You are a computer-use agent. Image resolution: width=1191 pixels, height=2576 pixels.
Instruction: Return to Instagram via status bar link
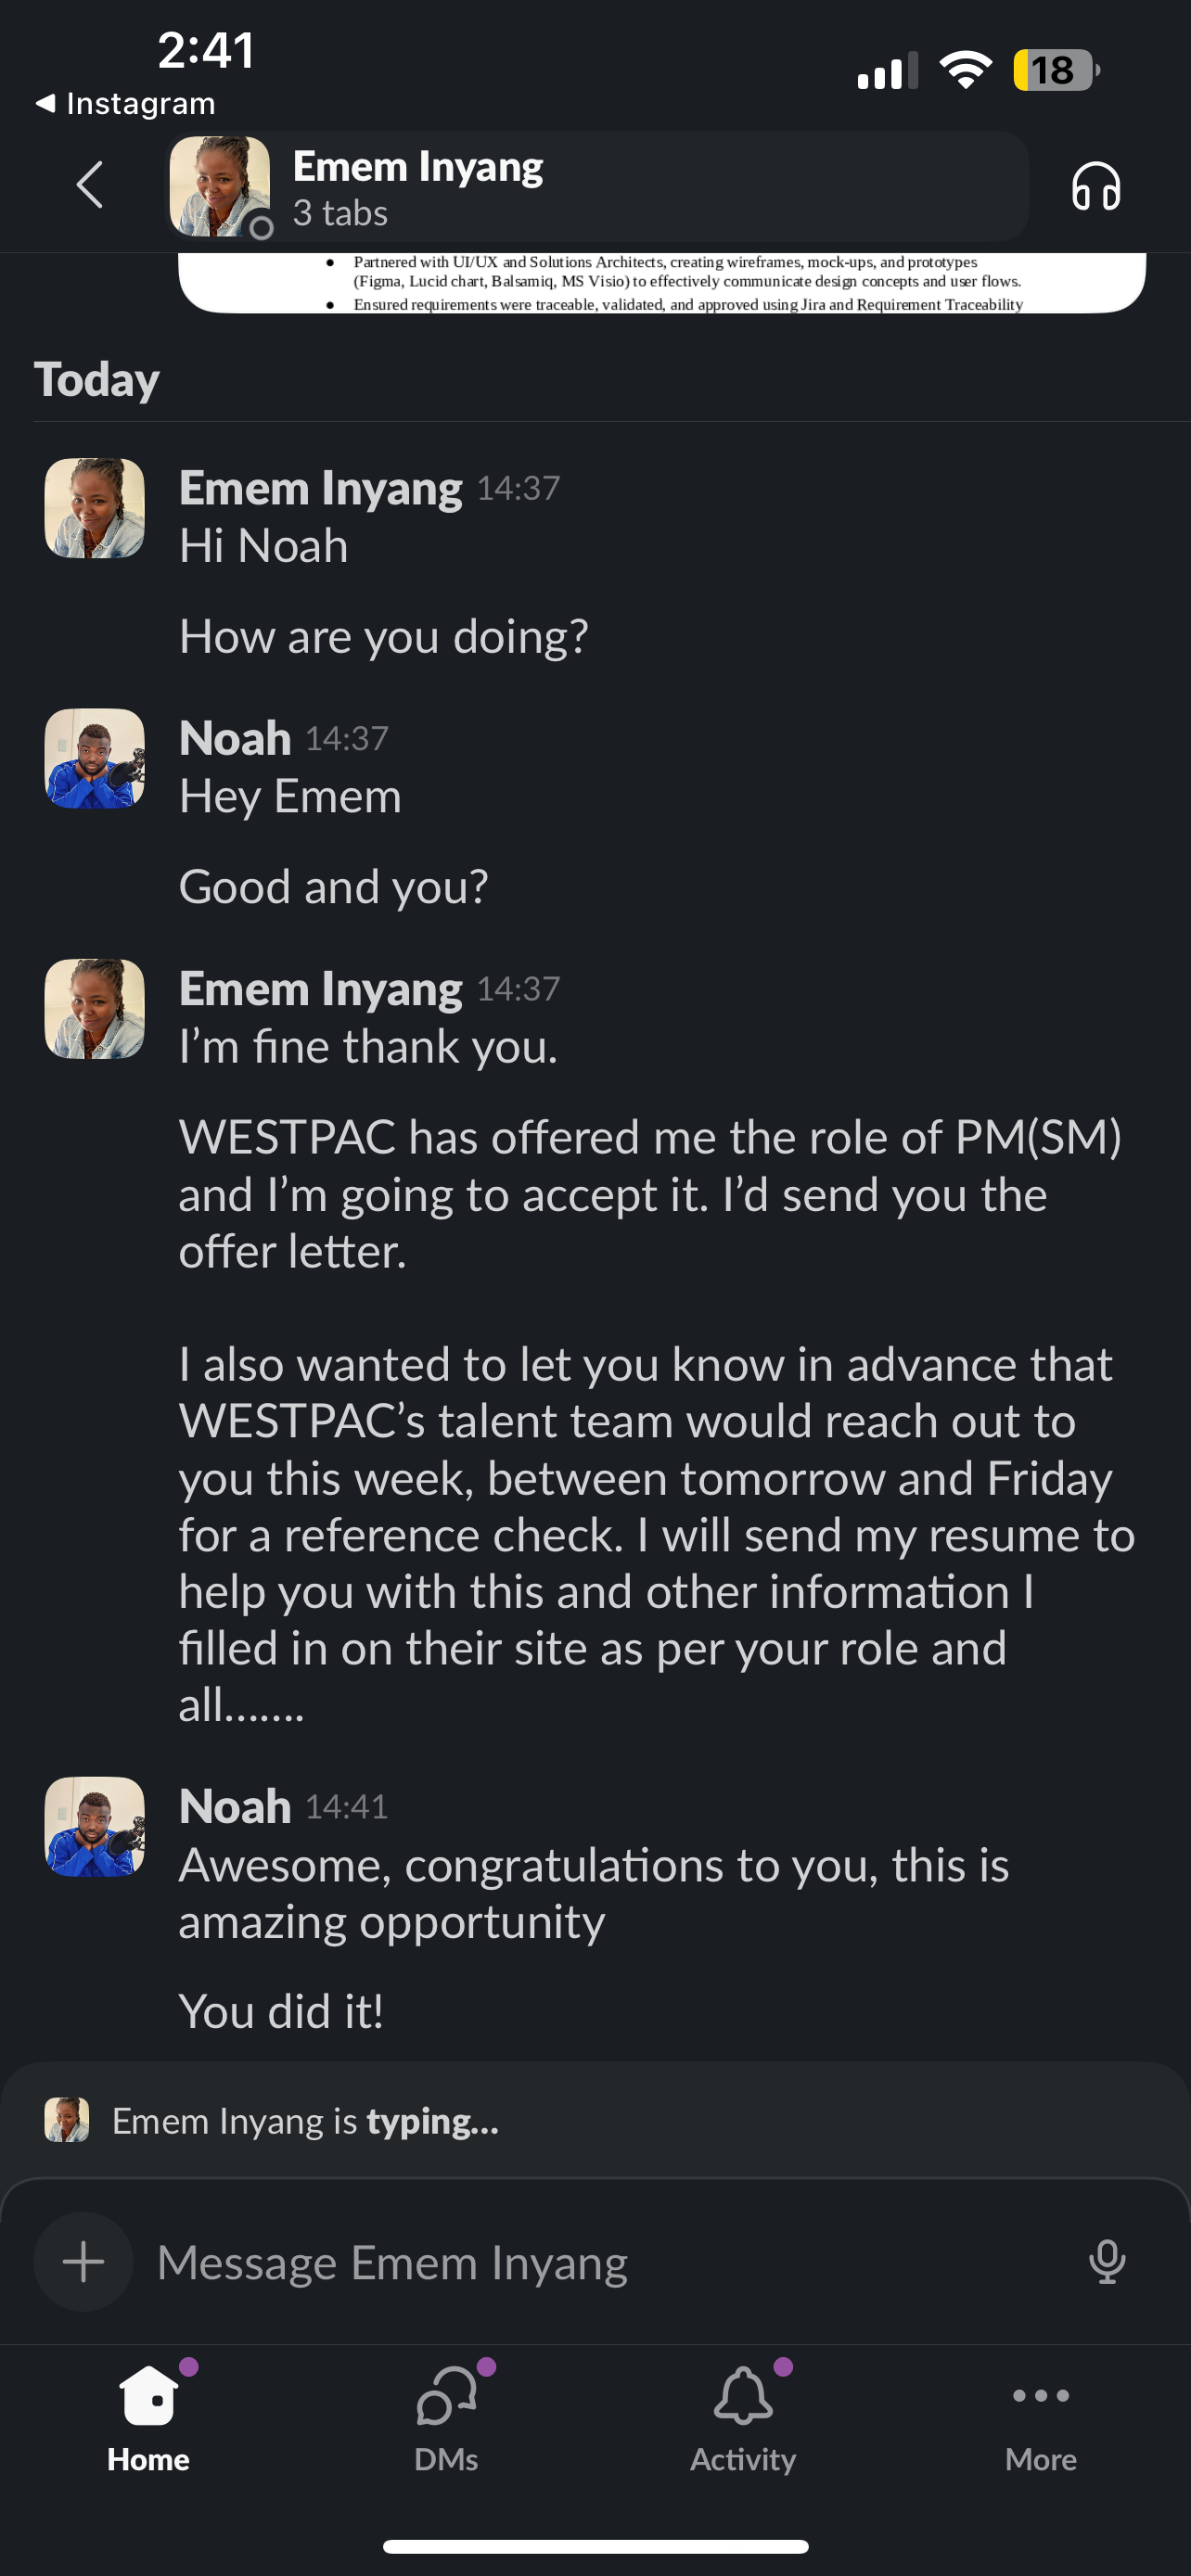[x=123, y=103]
